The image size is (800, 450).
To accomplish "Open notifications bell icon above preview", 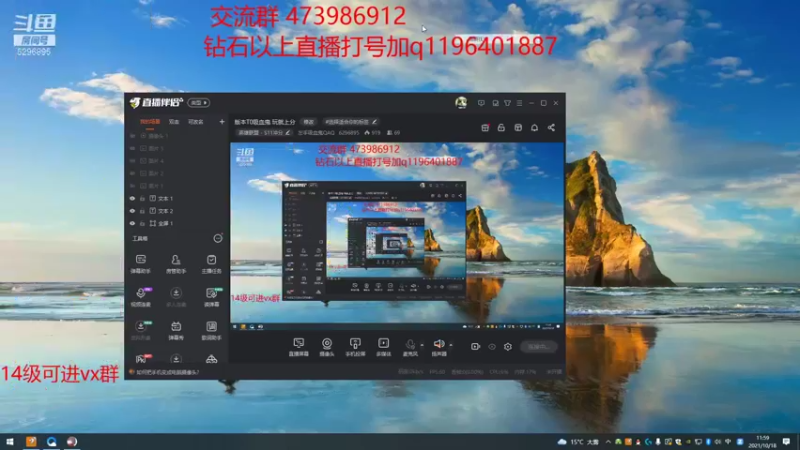I will point(534,128).
